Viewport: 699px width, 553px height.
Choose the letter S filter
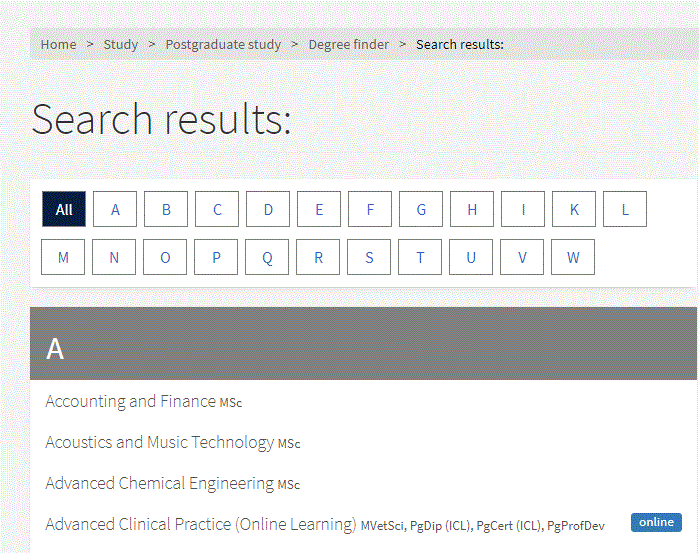[x=369, y=257]
